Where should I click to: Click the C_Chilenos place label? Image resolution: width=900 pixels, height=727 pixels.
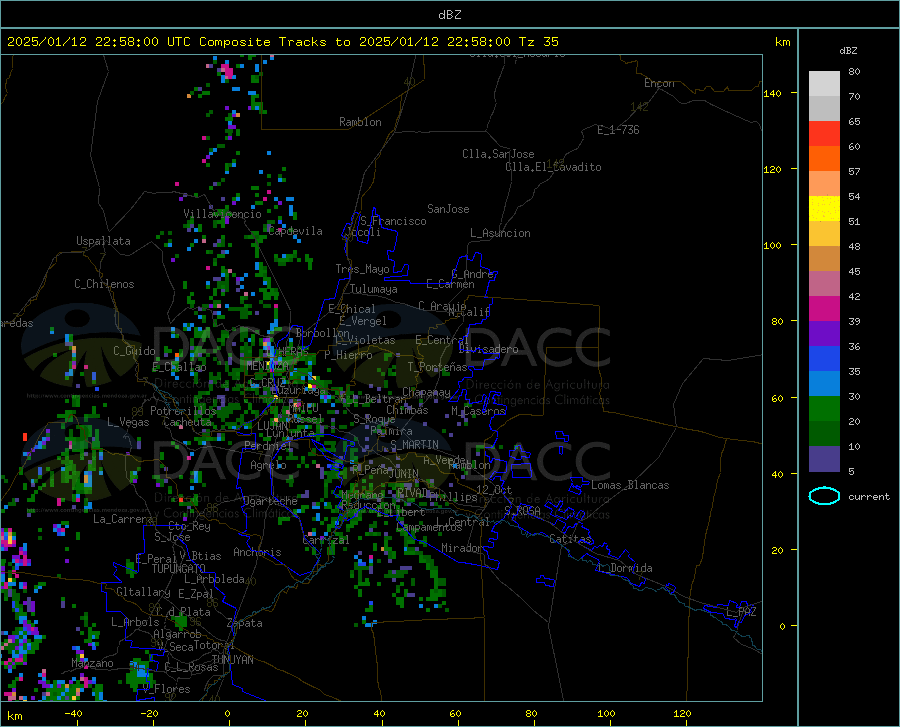104,284
